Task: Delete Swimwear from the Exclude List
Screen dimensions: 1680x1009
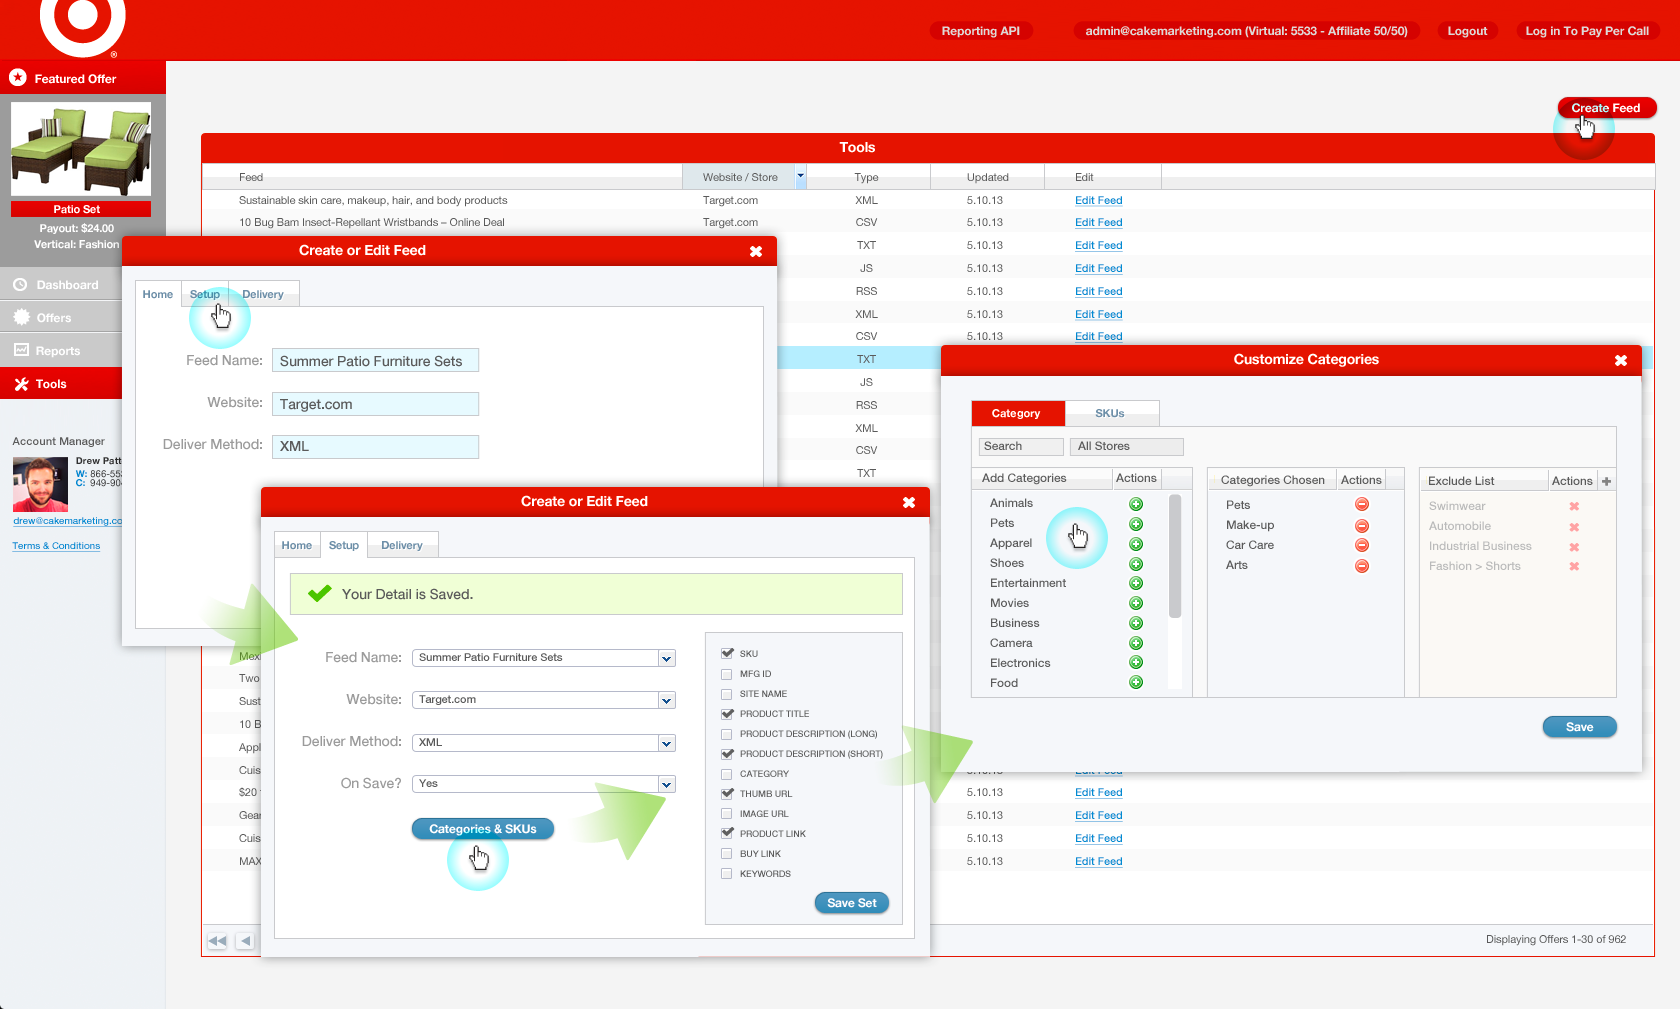Action: (1574, 507)
